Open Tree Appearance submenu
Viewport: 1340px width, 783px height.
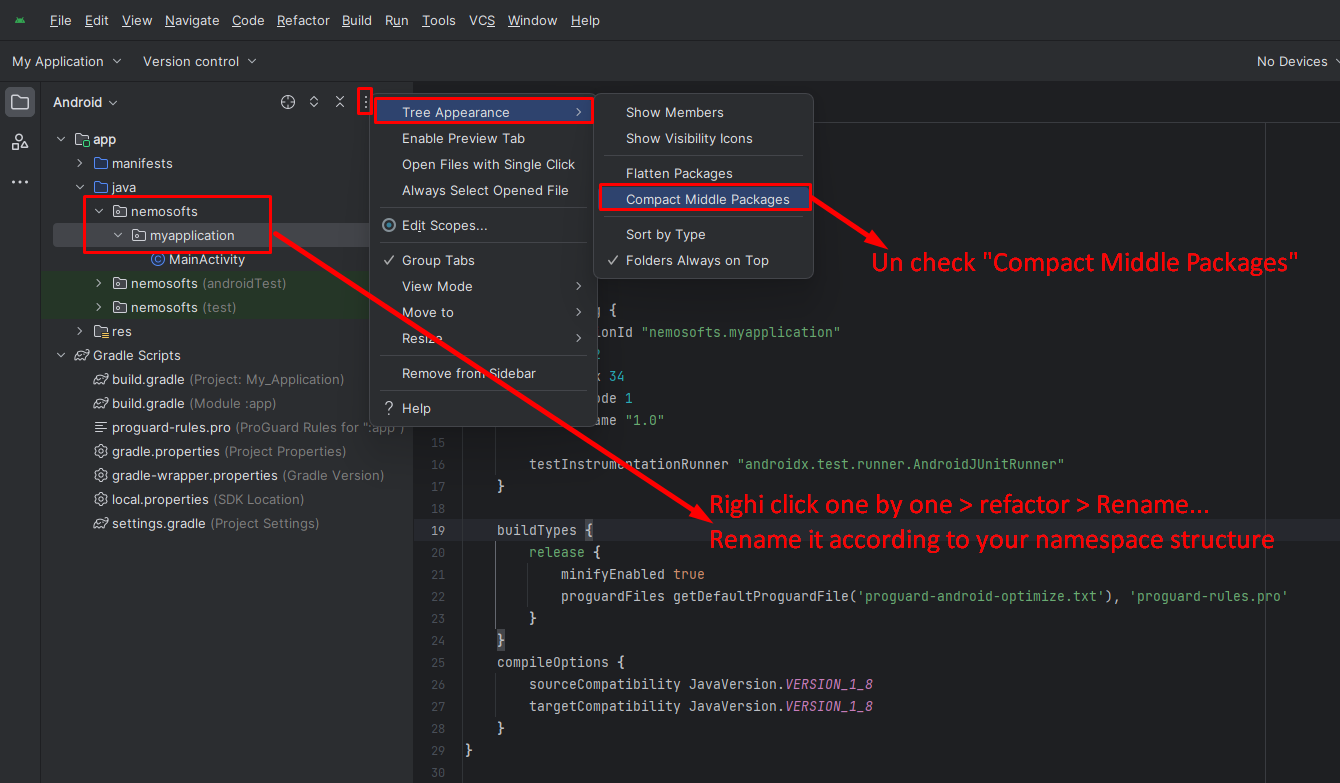[483, 112]
